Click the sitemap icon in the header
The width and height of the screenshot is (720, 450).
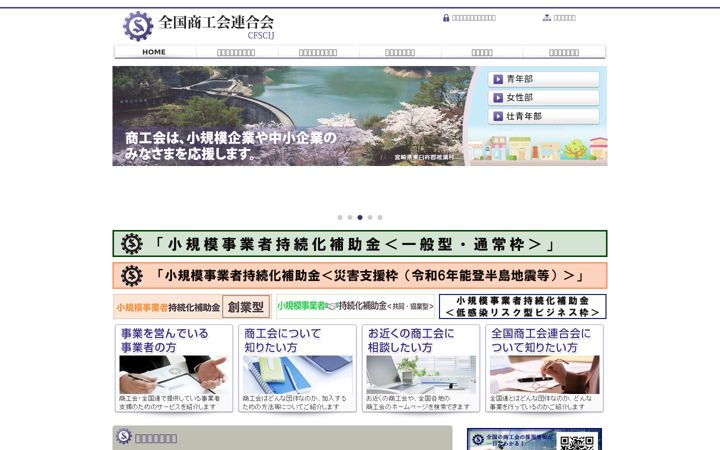pos(547,18)
